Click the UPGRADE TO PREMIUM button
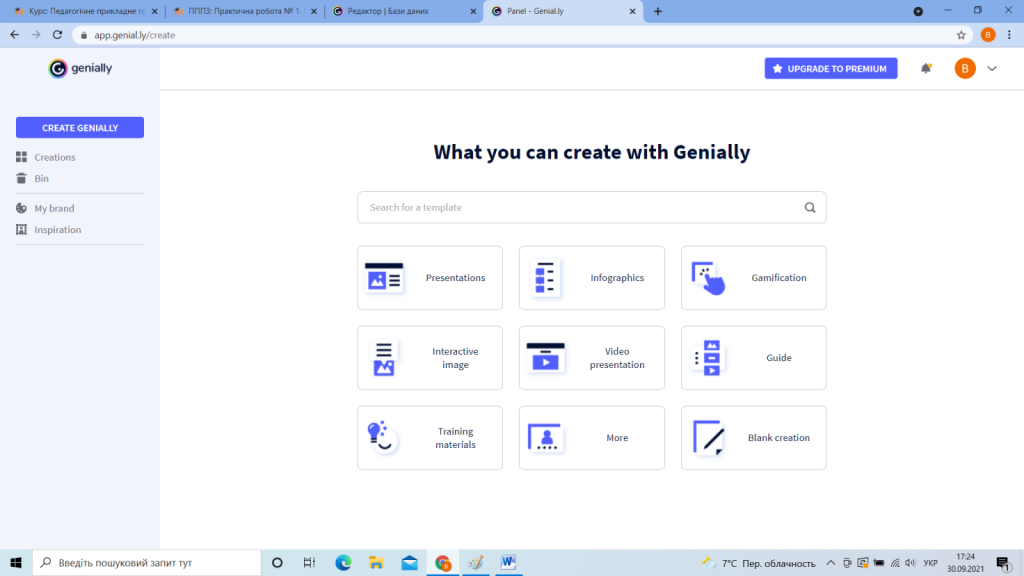Viewport: 1024px width, 576px height. click(830, 68)
